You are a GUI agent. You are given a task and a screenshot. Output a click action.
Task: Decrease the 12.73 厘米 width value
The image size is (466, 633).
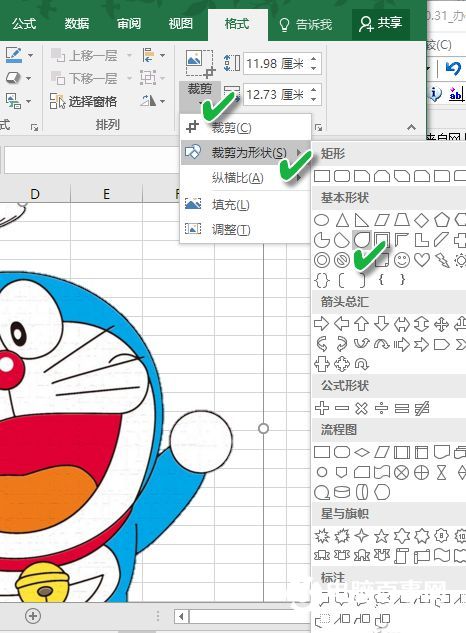pyautogui.click(x=314, y=99)
